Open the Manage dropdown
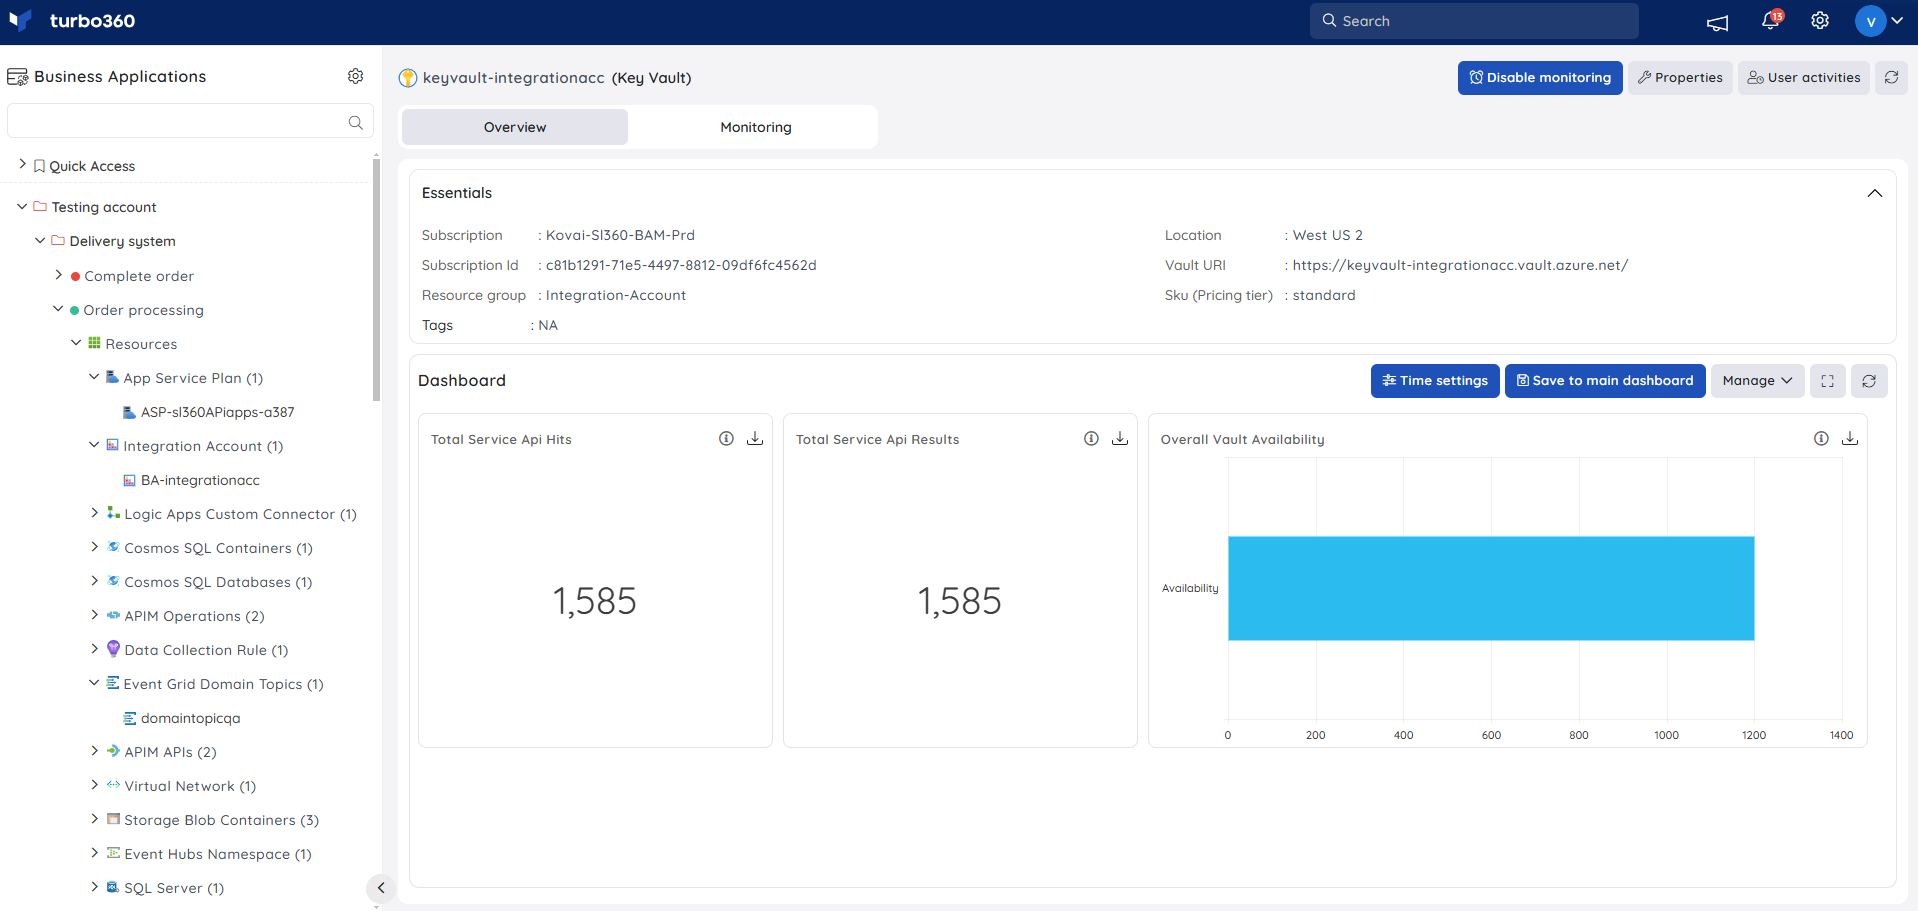 click(1757, 381)
